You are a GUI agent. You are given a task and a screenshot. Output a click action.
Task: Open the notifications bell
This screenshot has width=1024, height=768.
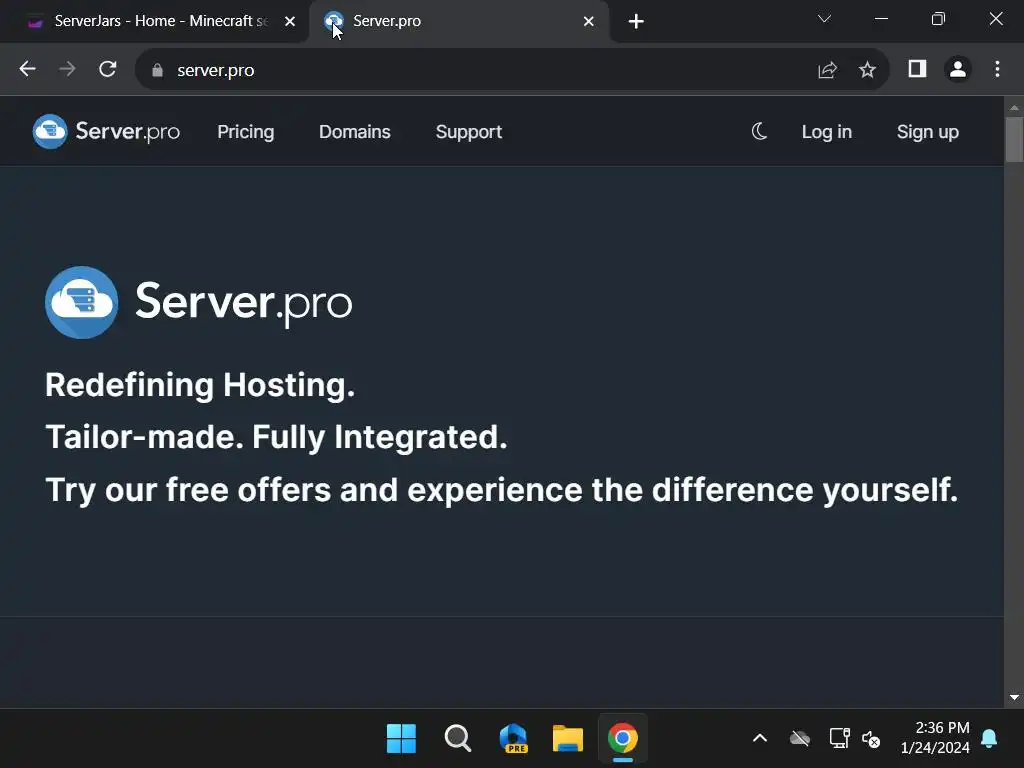coord(989,739)
